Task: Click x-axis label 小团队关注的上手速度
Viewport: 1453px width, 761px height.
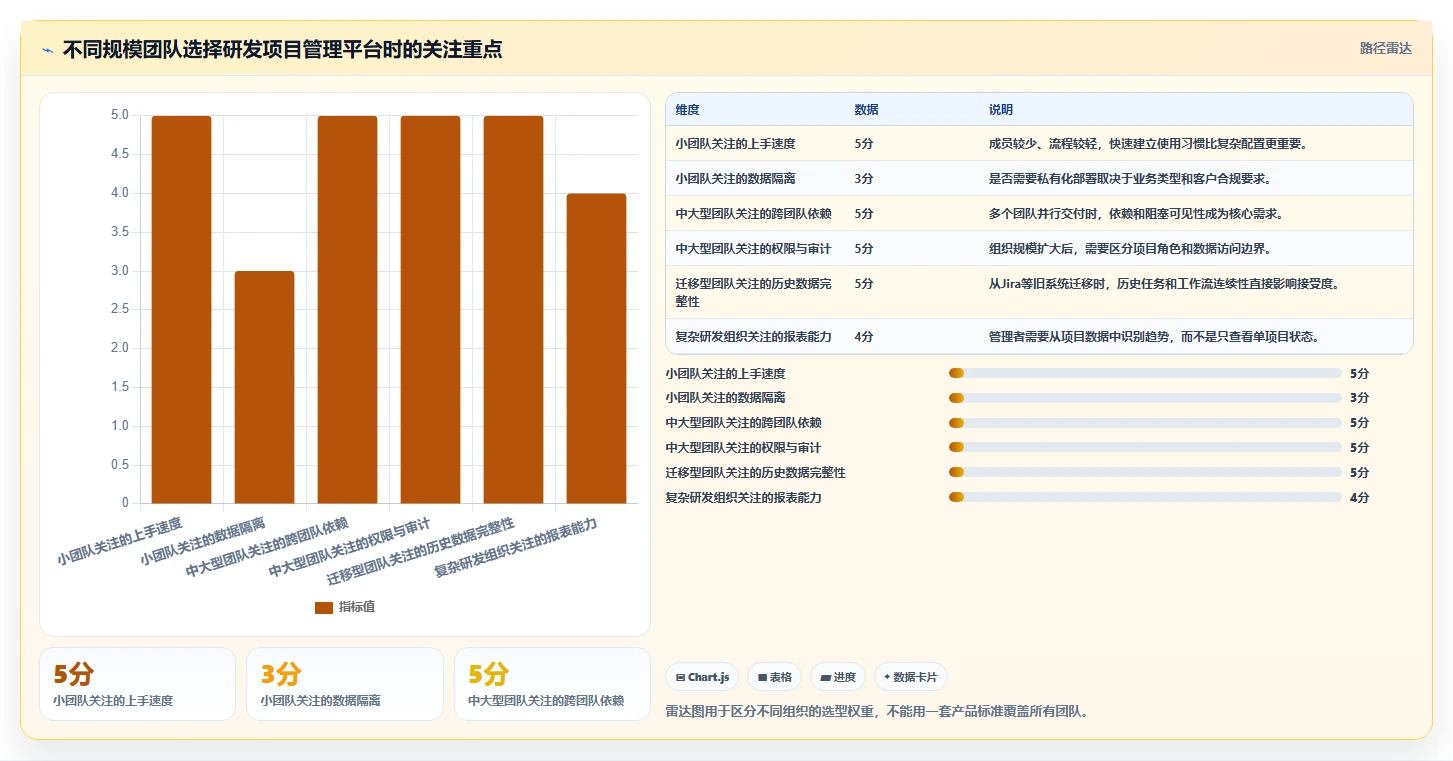Action: tap(120, 541)
